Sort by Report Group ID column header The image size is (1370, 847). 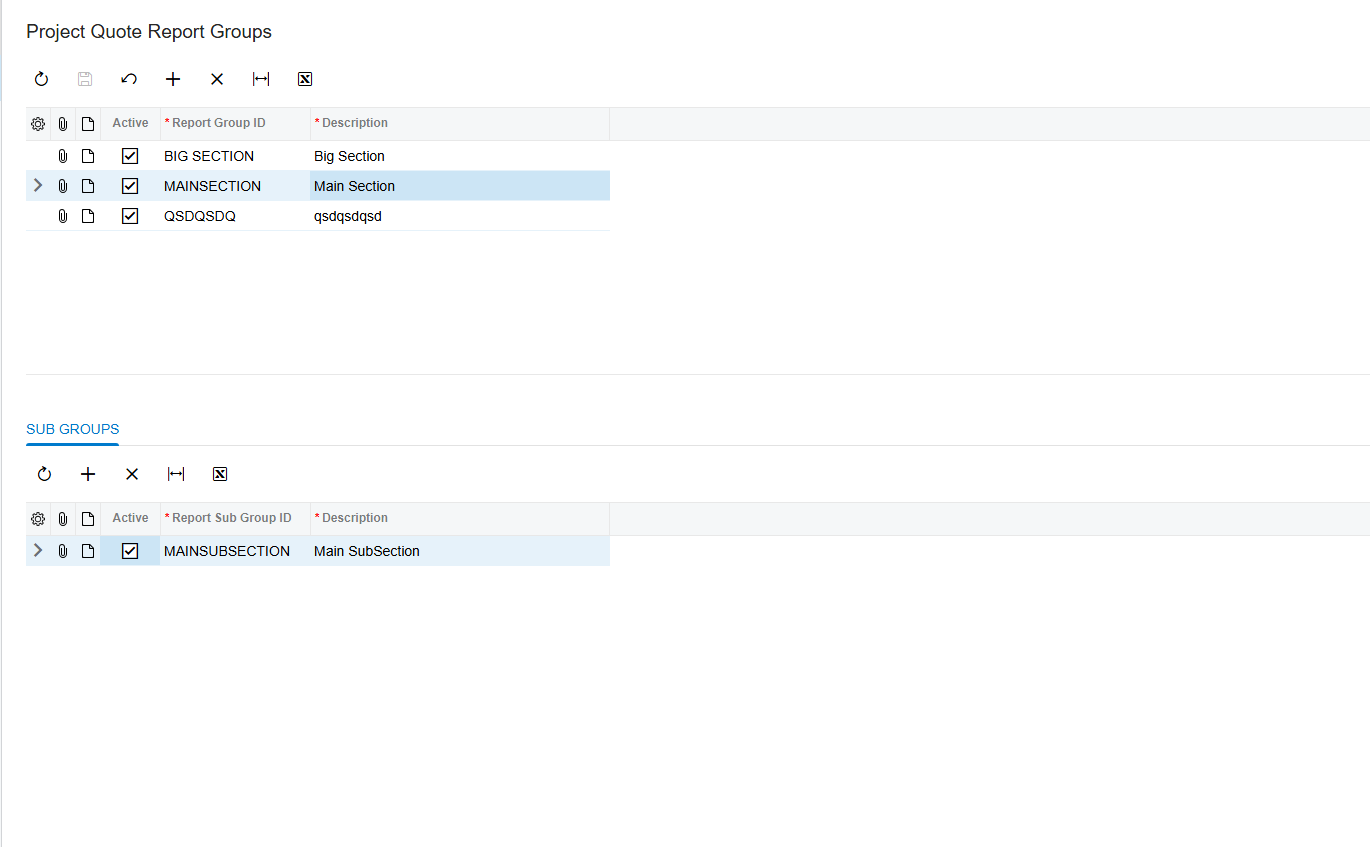click(x=235, y=123)
